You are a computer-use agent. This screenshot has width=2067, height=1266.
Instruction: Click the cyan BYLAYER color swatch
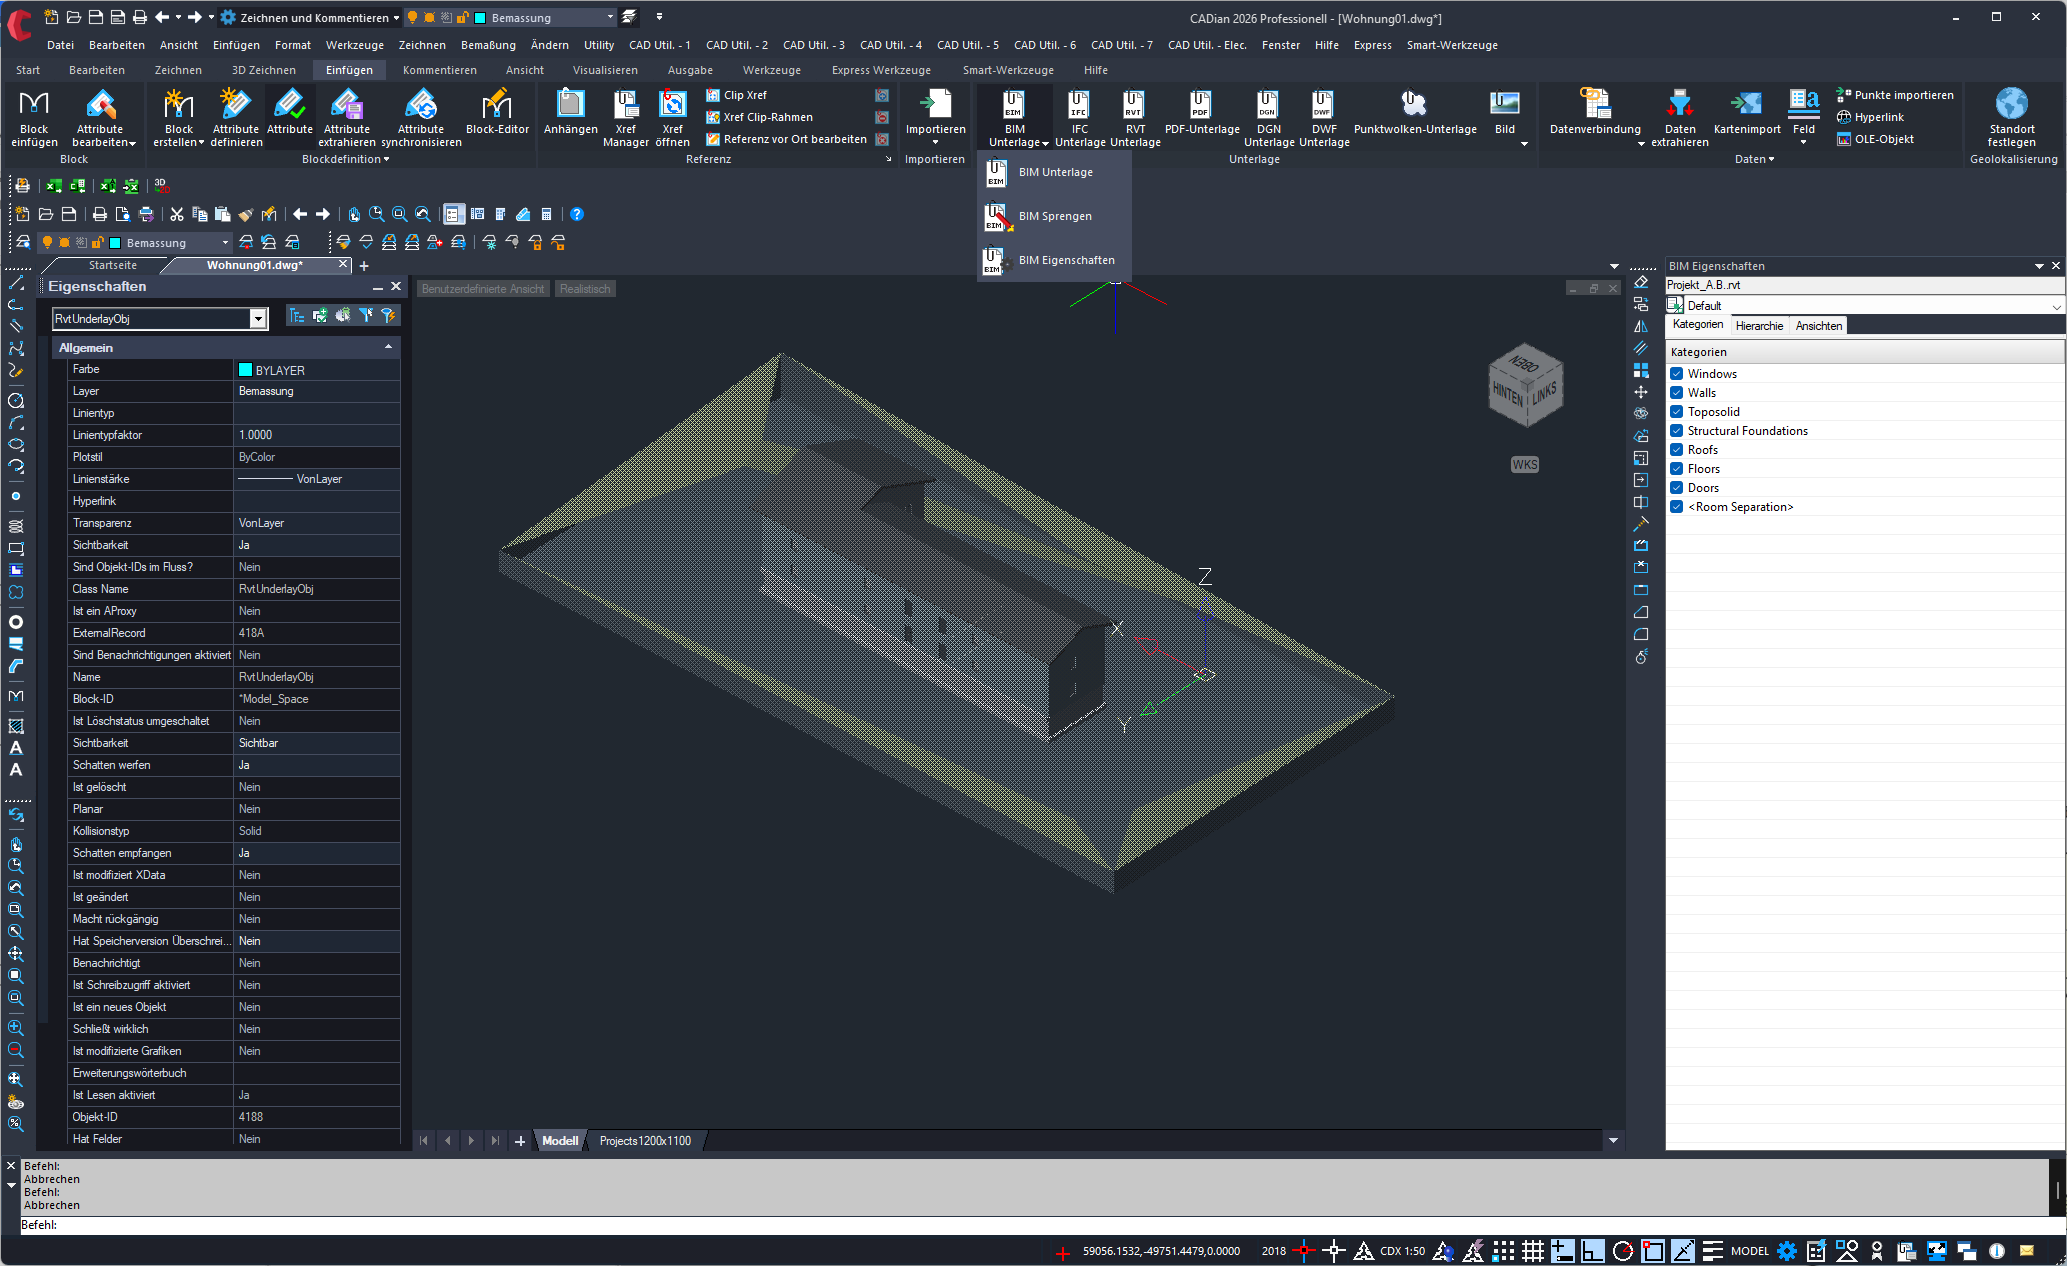point(246,370)
